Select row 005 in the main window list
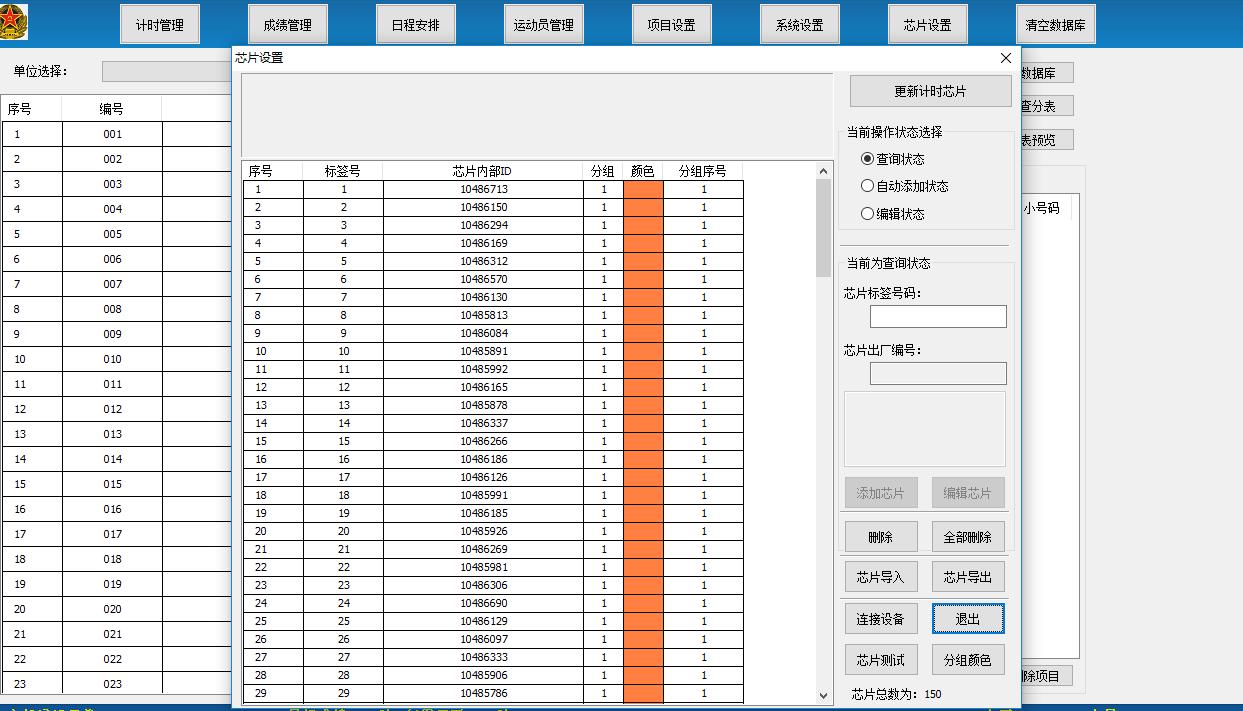 point(116,234)
